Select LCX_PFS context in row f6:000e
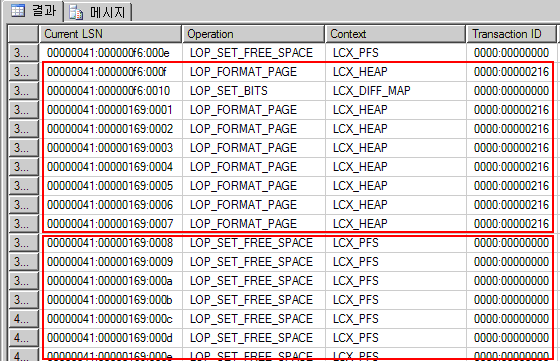Screen dimensions: 560x364 coord(396,53)
